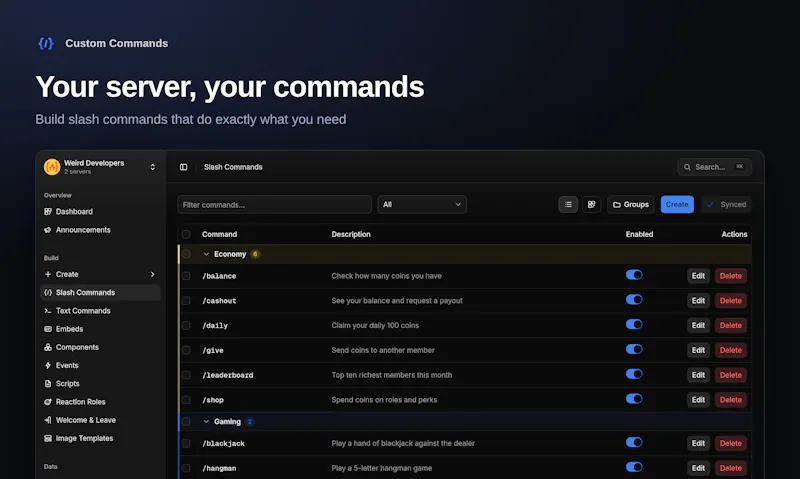Delete the /cashout command
This screenshot has height=479, width=800.
pyautogui.click(x=731, y=300)
